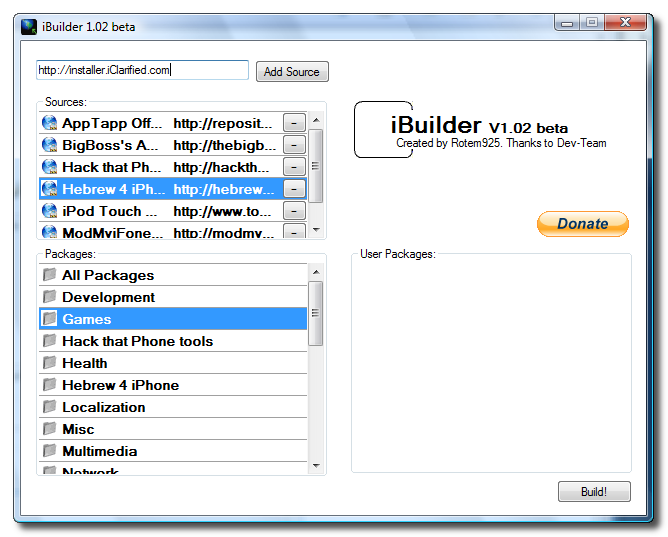This screenshot has width=668, height=537.
Task: Select the Games category
Action: (173, 319)
